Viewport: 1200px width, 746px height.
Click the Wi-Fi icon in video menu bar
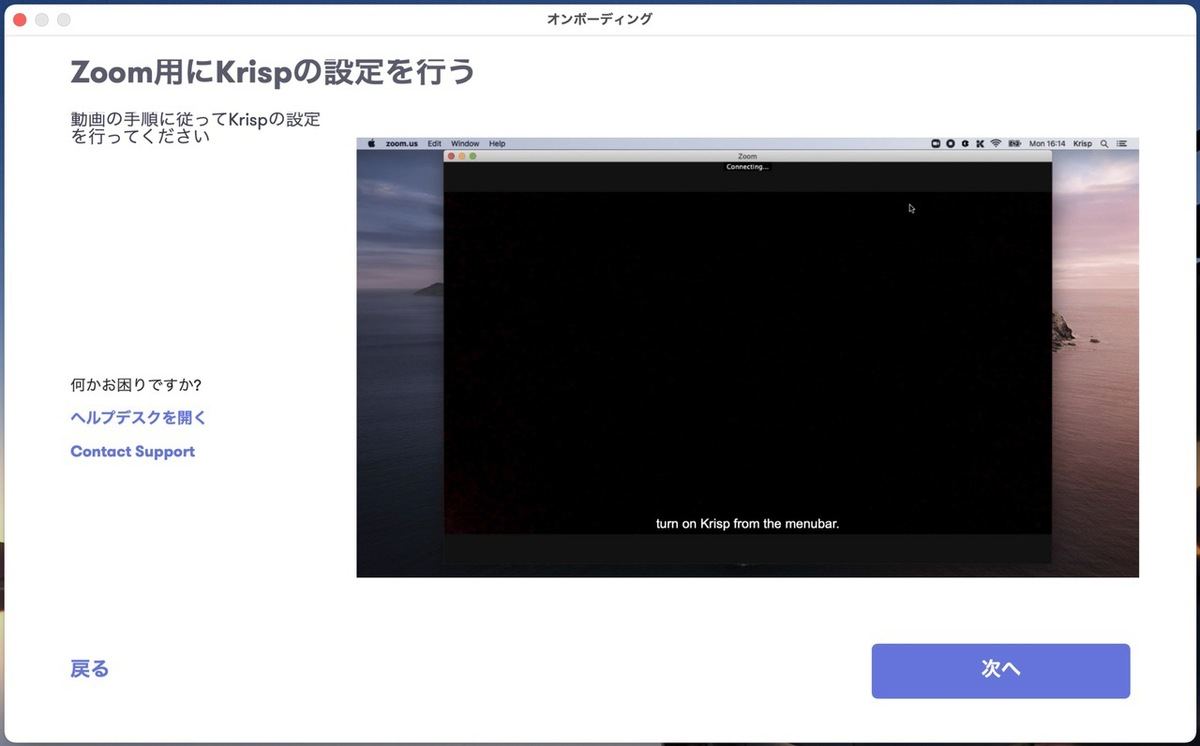[996, 144]
